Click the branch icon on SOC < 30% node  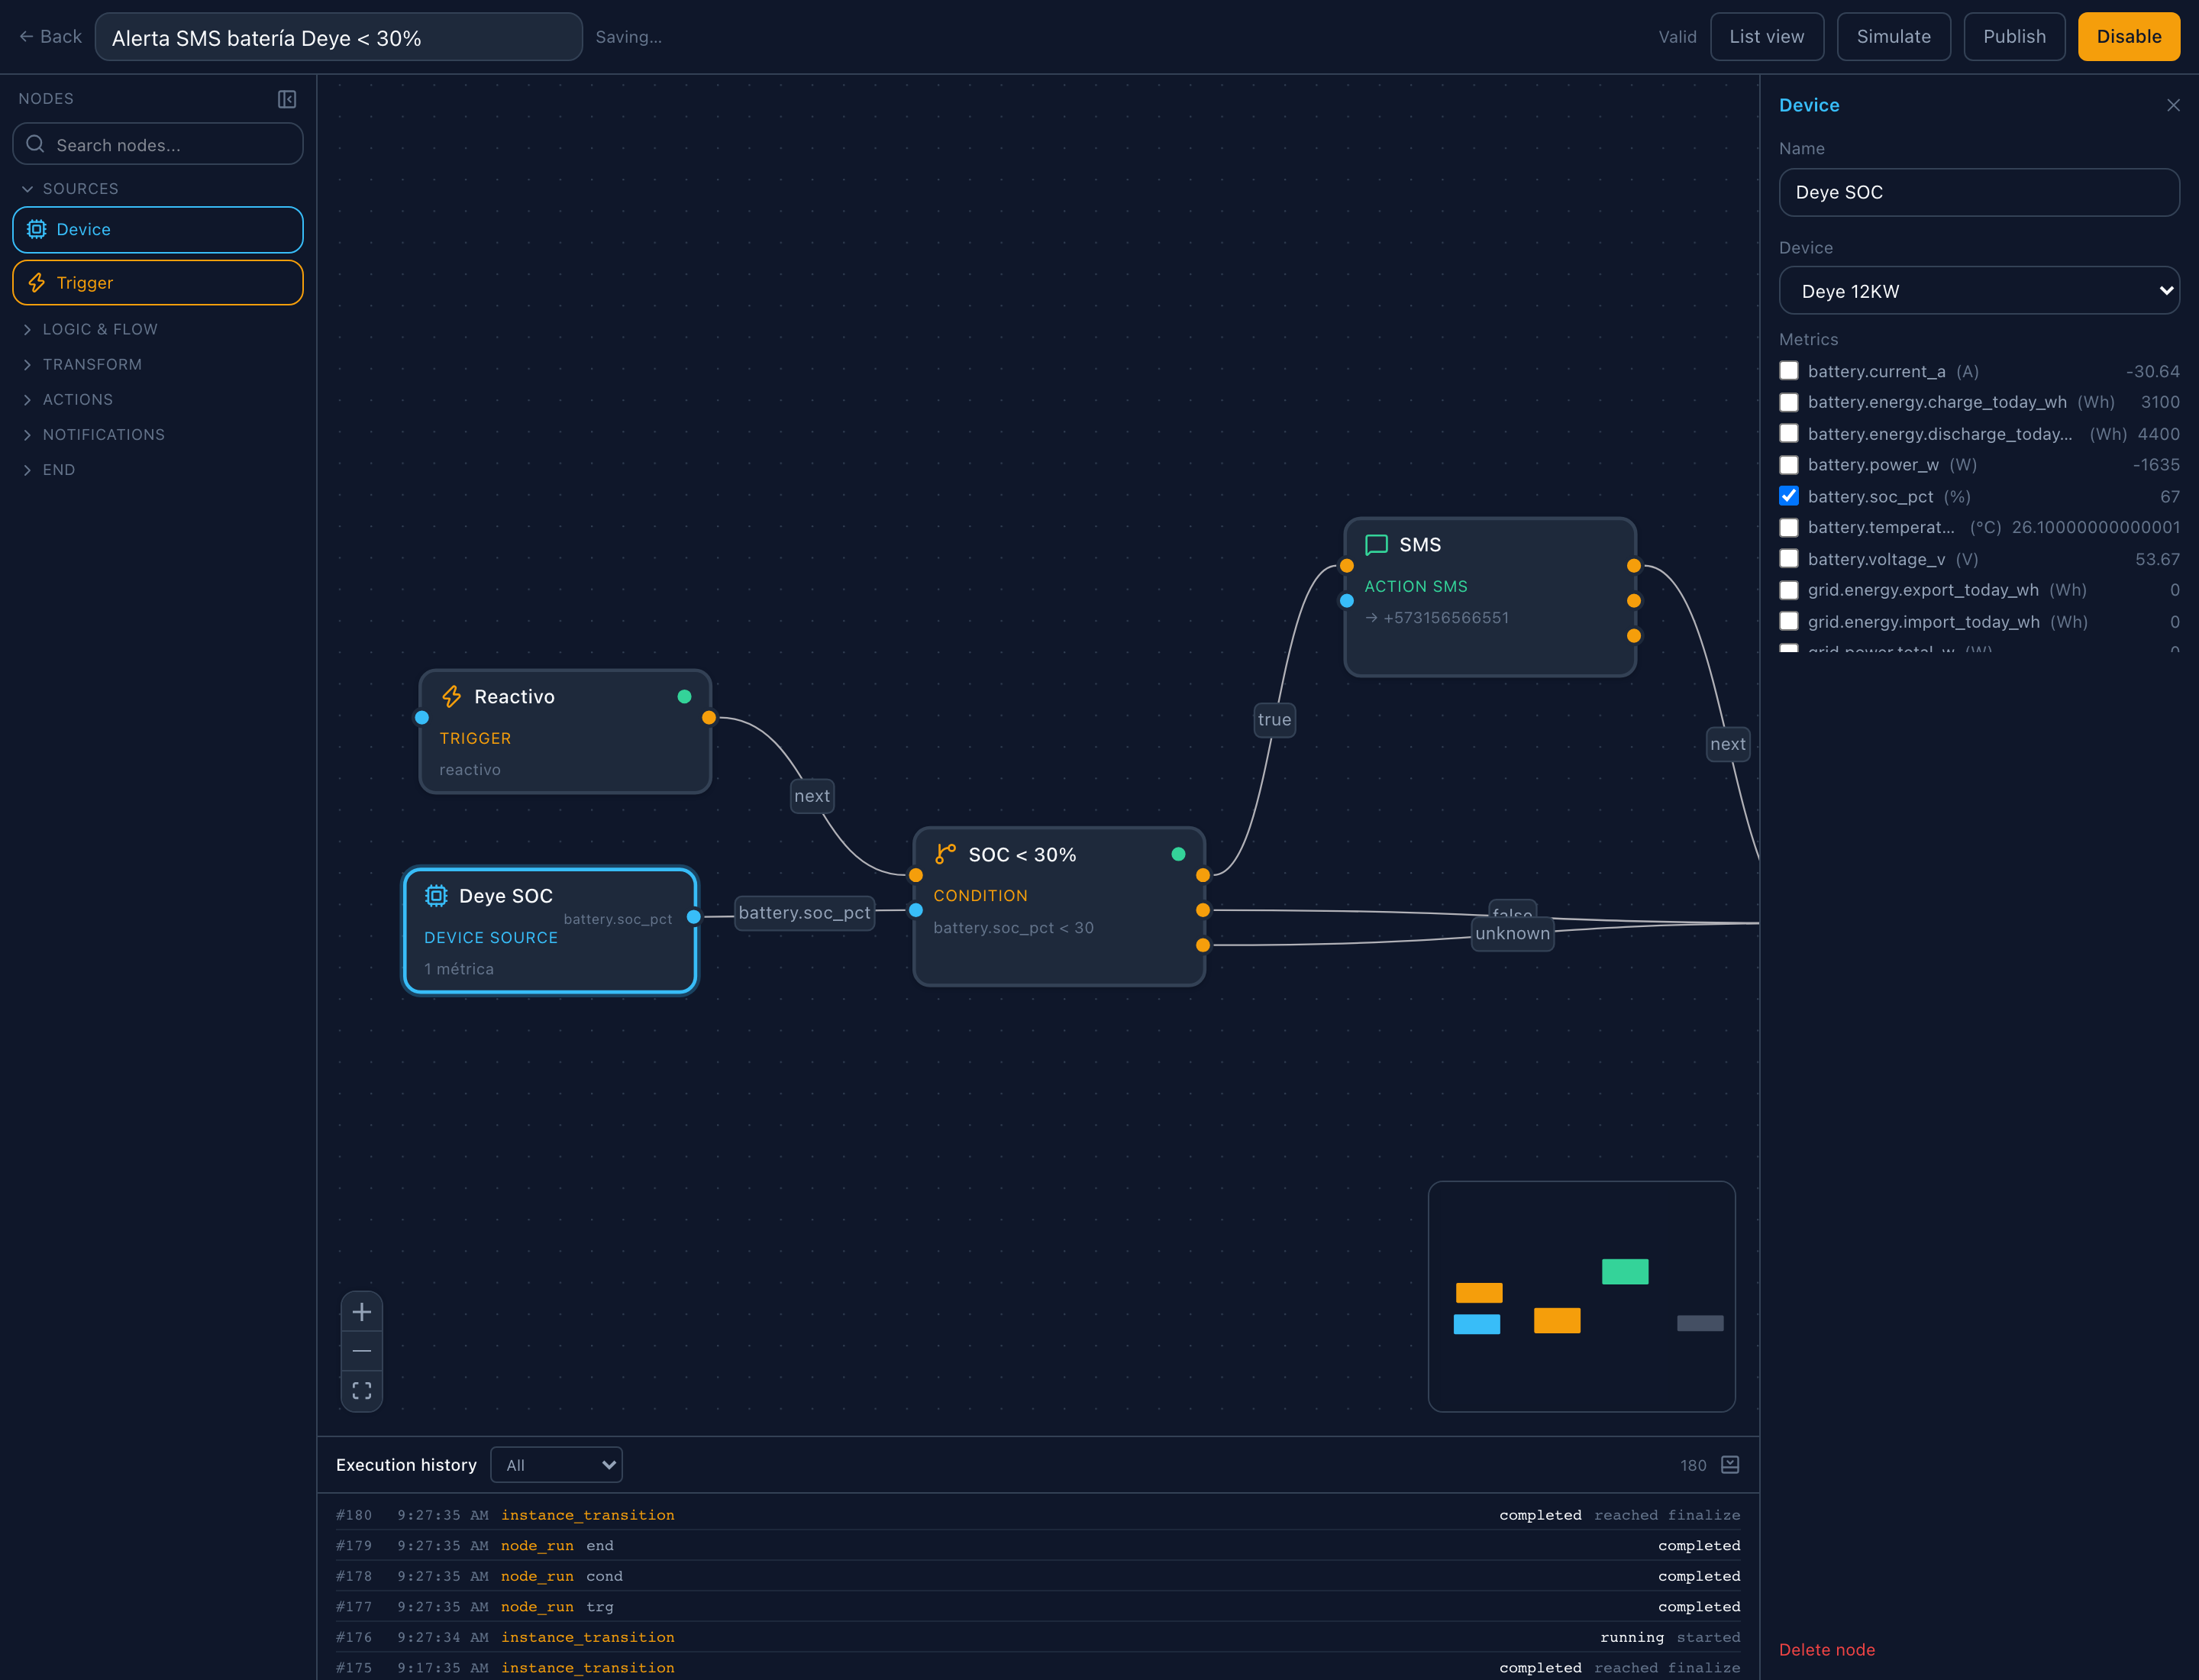[945, 854]
